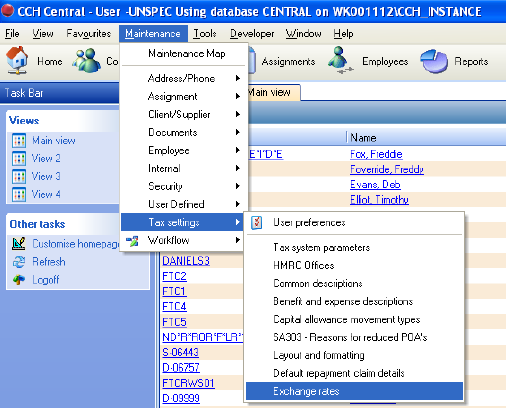Expand the Documents submenu arrow
506x410 pixels.
tap(238, 132)
